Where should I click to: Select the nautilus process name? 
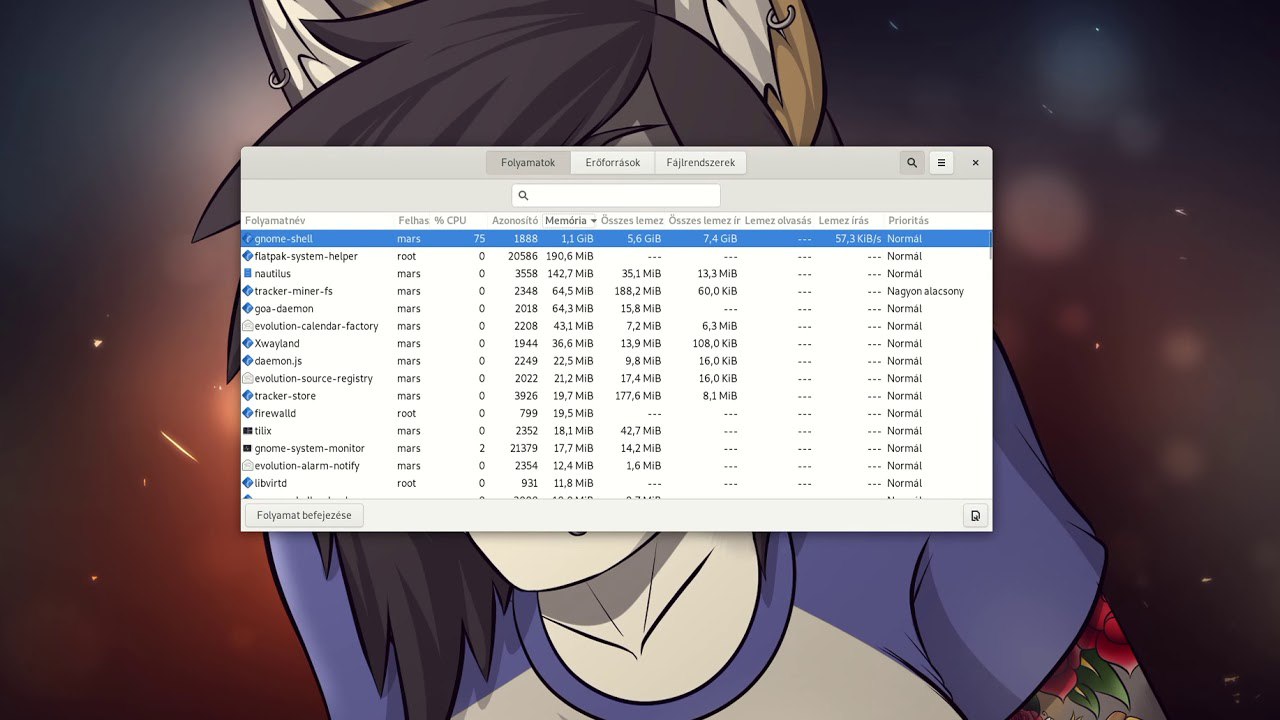pyautogui.click(x=273, y=273)
